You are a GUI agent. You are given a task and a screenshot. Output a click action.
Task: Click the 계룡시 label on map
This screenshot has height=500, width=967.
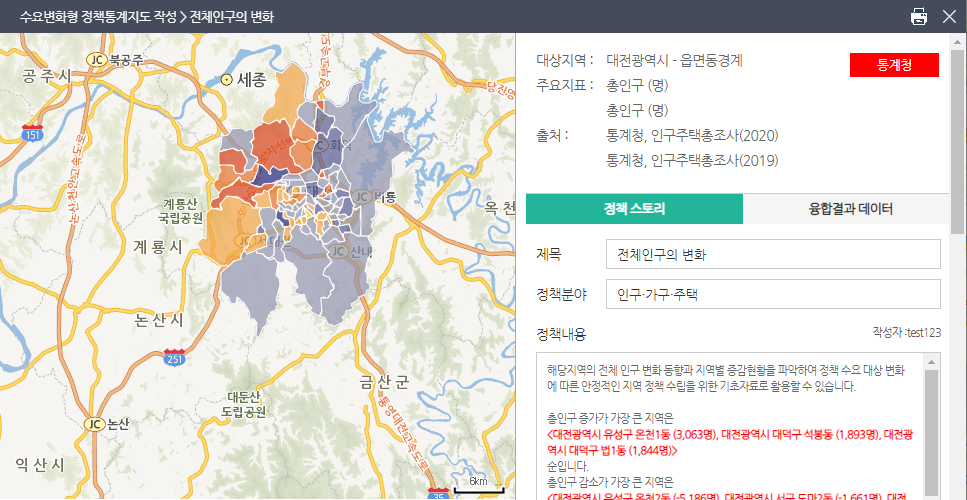[x=158, y=247]
